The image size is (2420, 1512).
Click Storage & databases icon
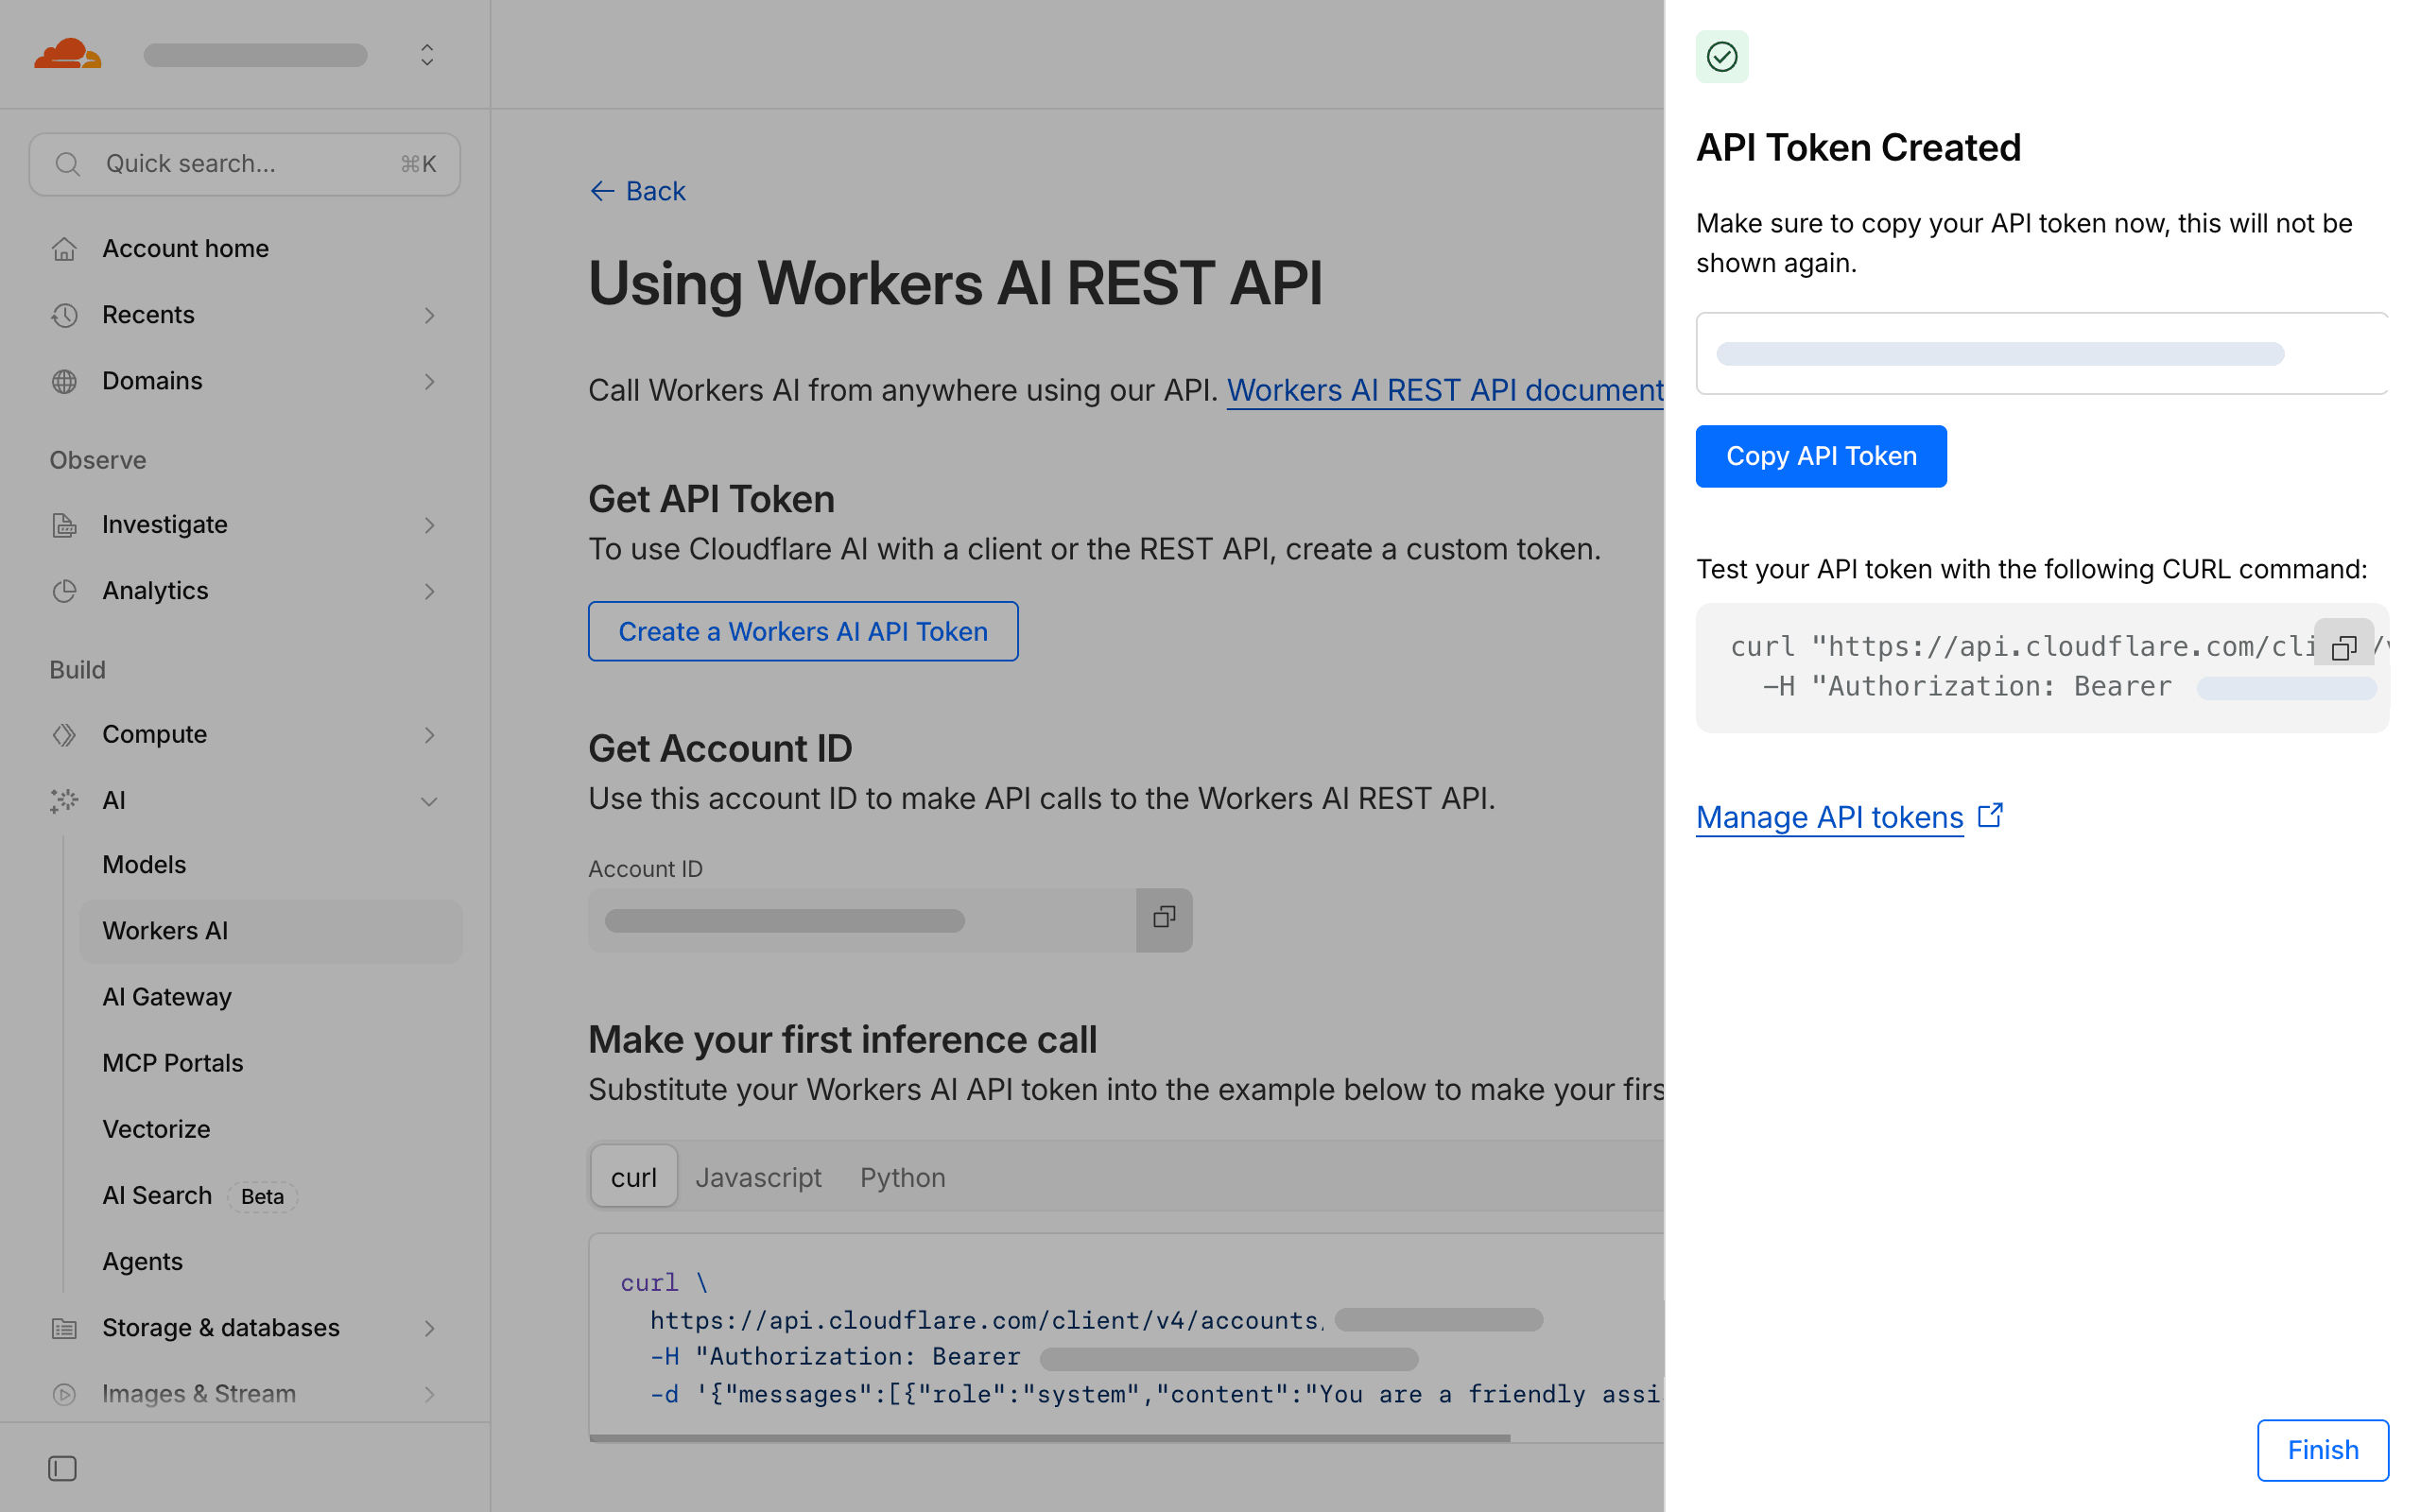click(x=64, y=1328)
